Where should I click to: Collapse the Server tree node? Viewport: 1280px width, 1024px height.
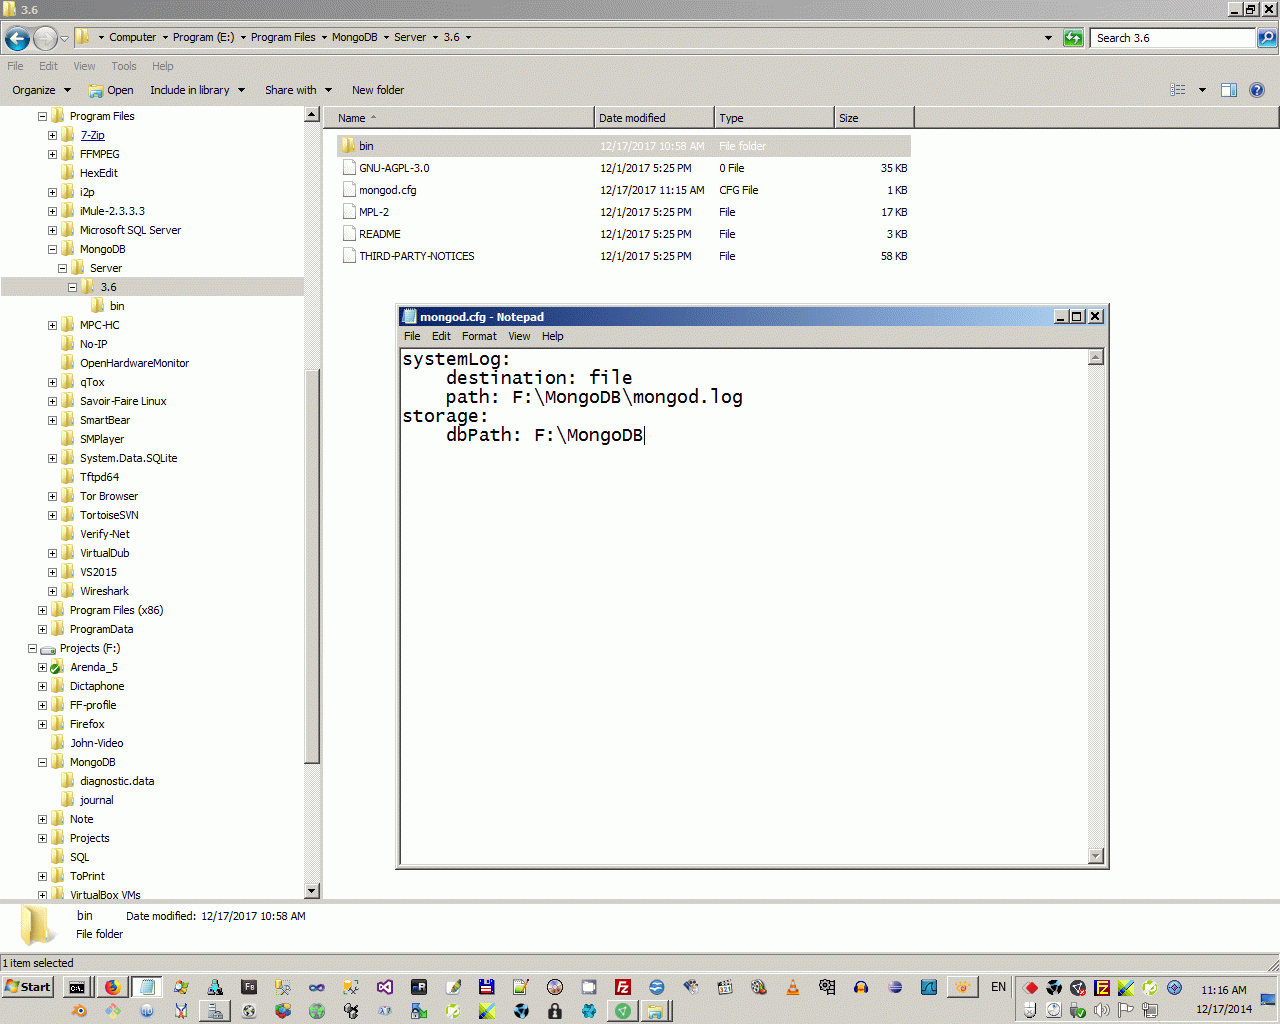(62, 268)
